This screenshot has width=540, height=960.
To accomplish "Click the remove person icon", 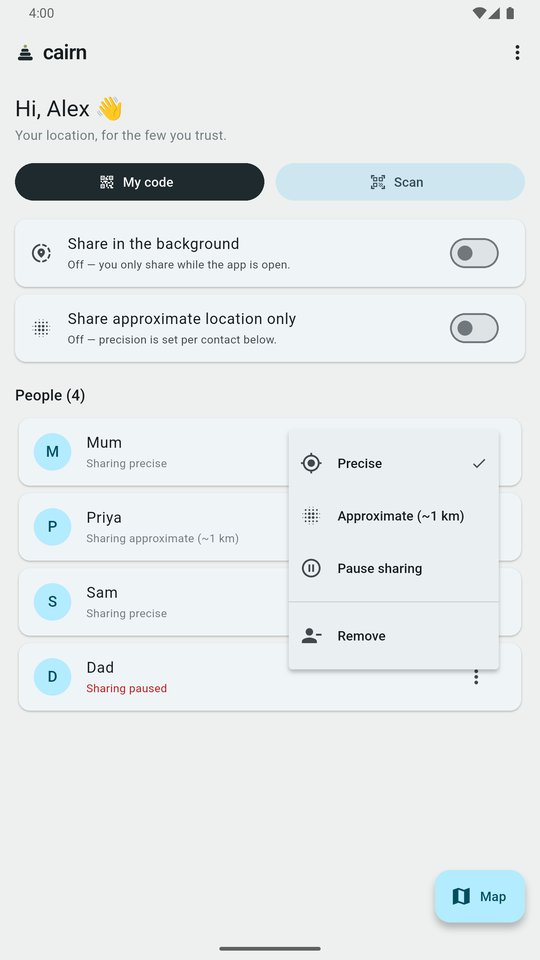I will point(311,636).
